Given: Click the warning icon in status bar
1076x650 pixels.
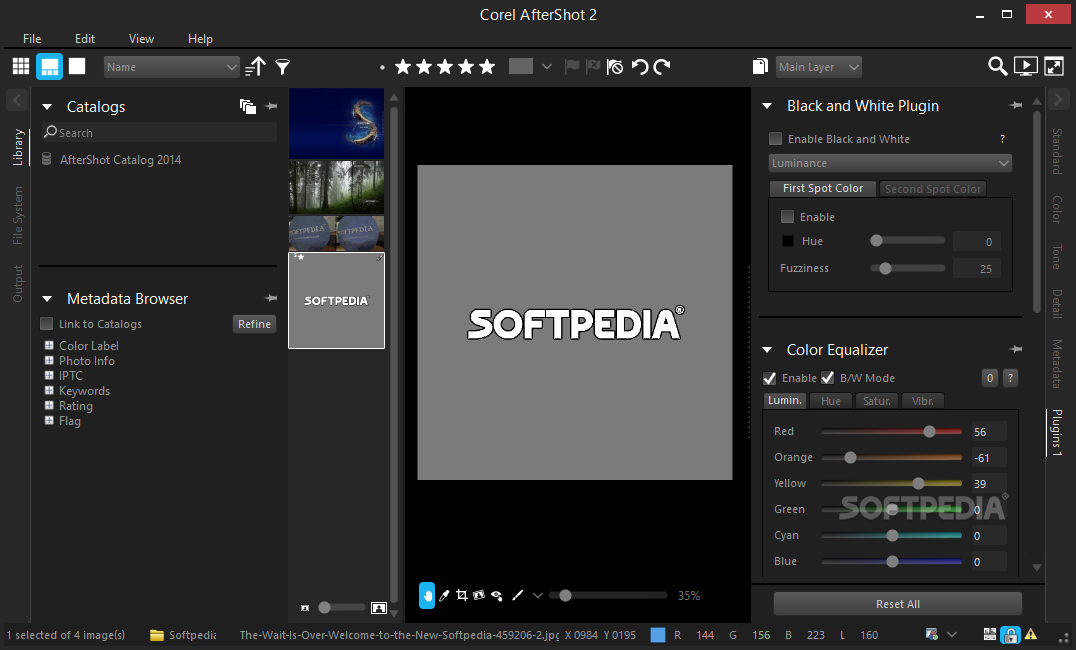Looking at the screenshot, I should point(1031,635).
